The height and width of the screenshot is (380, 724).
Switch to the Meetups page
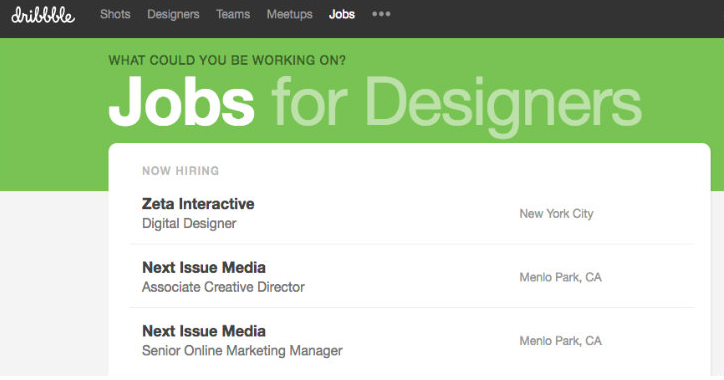[x=290, y=14]
